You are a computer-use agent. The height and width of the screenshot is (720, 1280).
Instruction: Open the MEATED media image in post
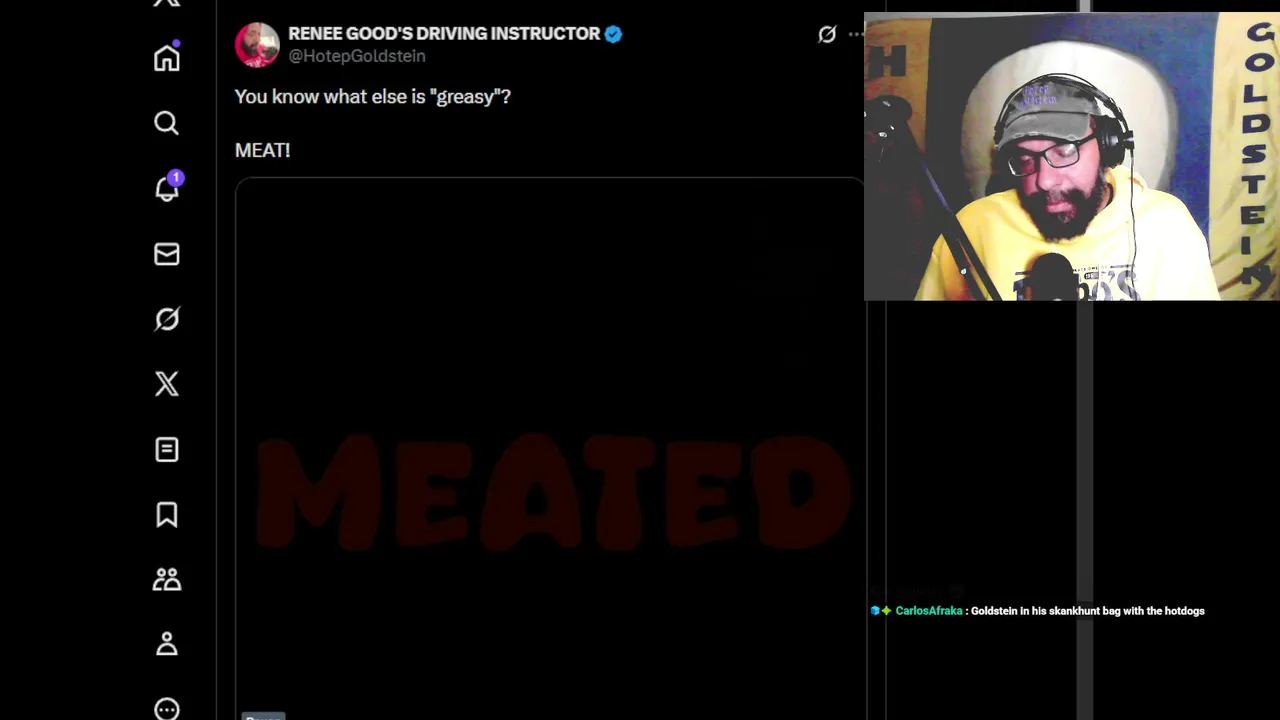[550, 448]
